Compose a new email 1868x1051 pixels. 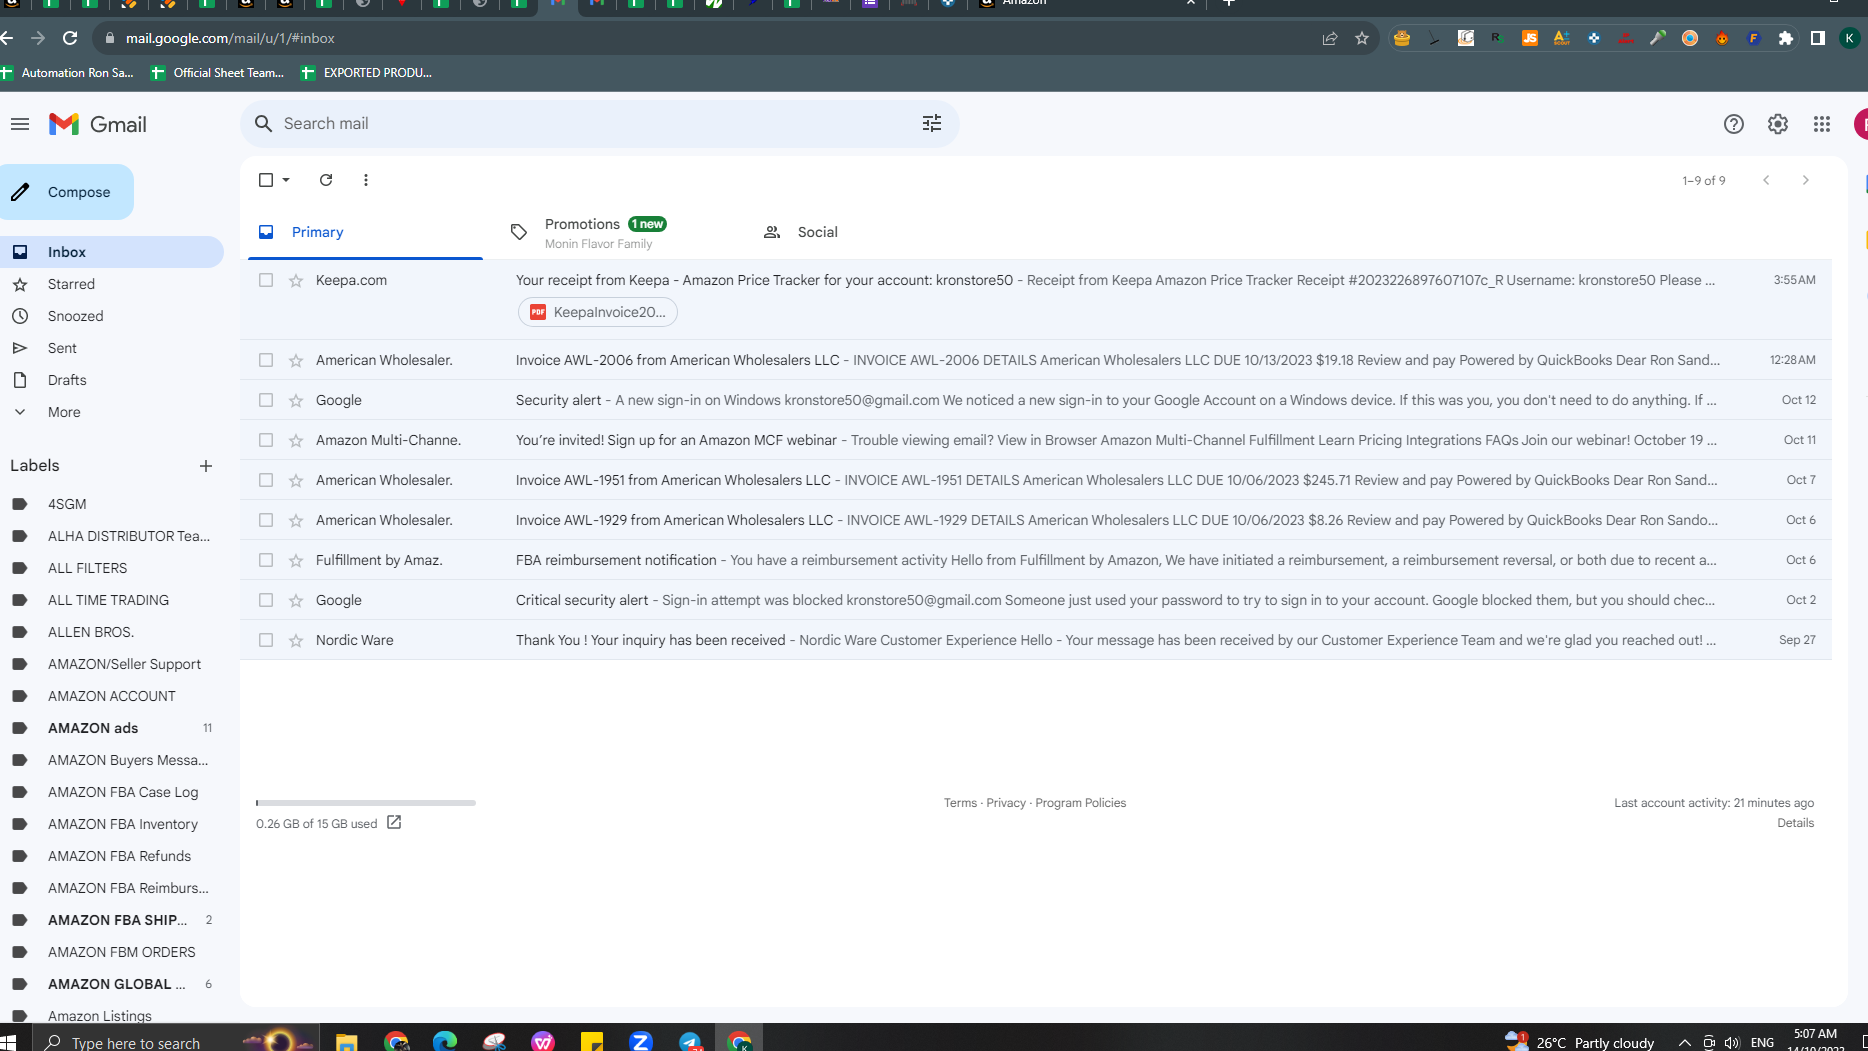pos(66,192)
